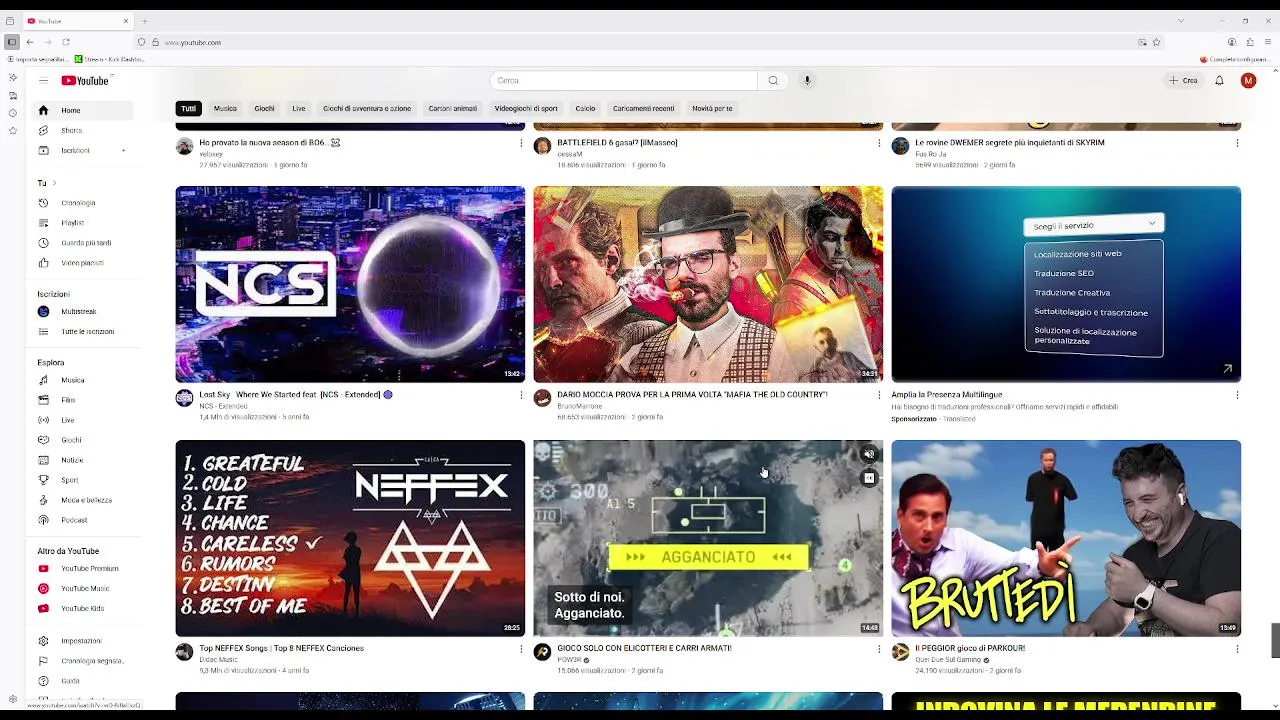This screenshot has width=1280, height=720.
Task: Open options menu for Dario Moccia Mafia video
Action: point(879,395)
